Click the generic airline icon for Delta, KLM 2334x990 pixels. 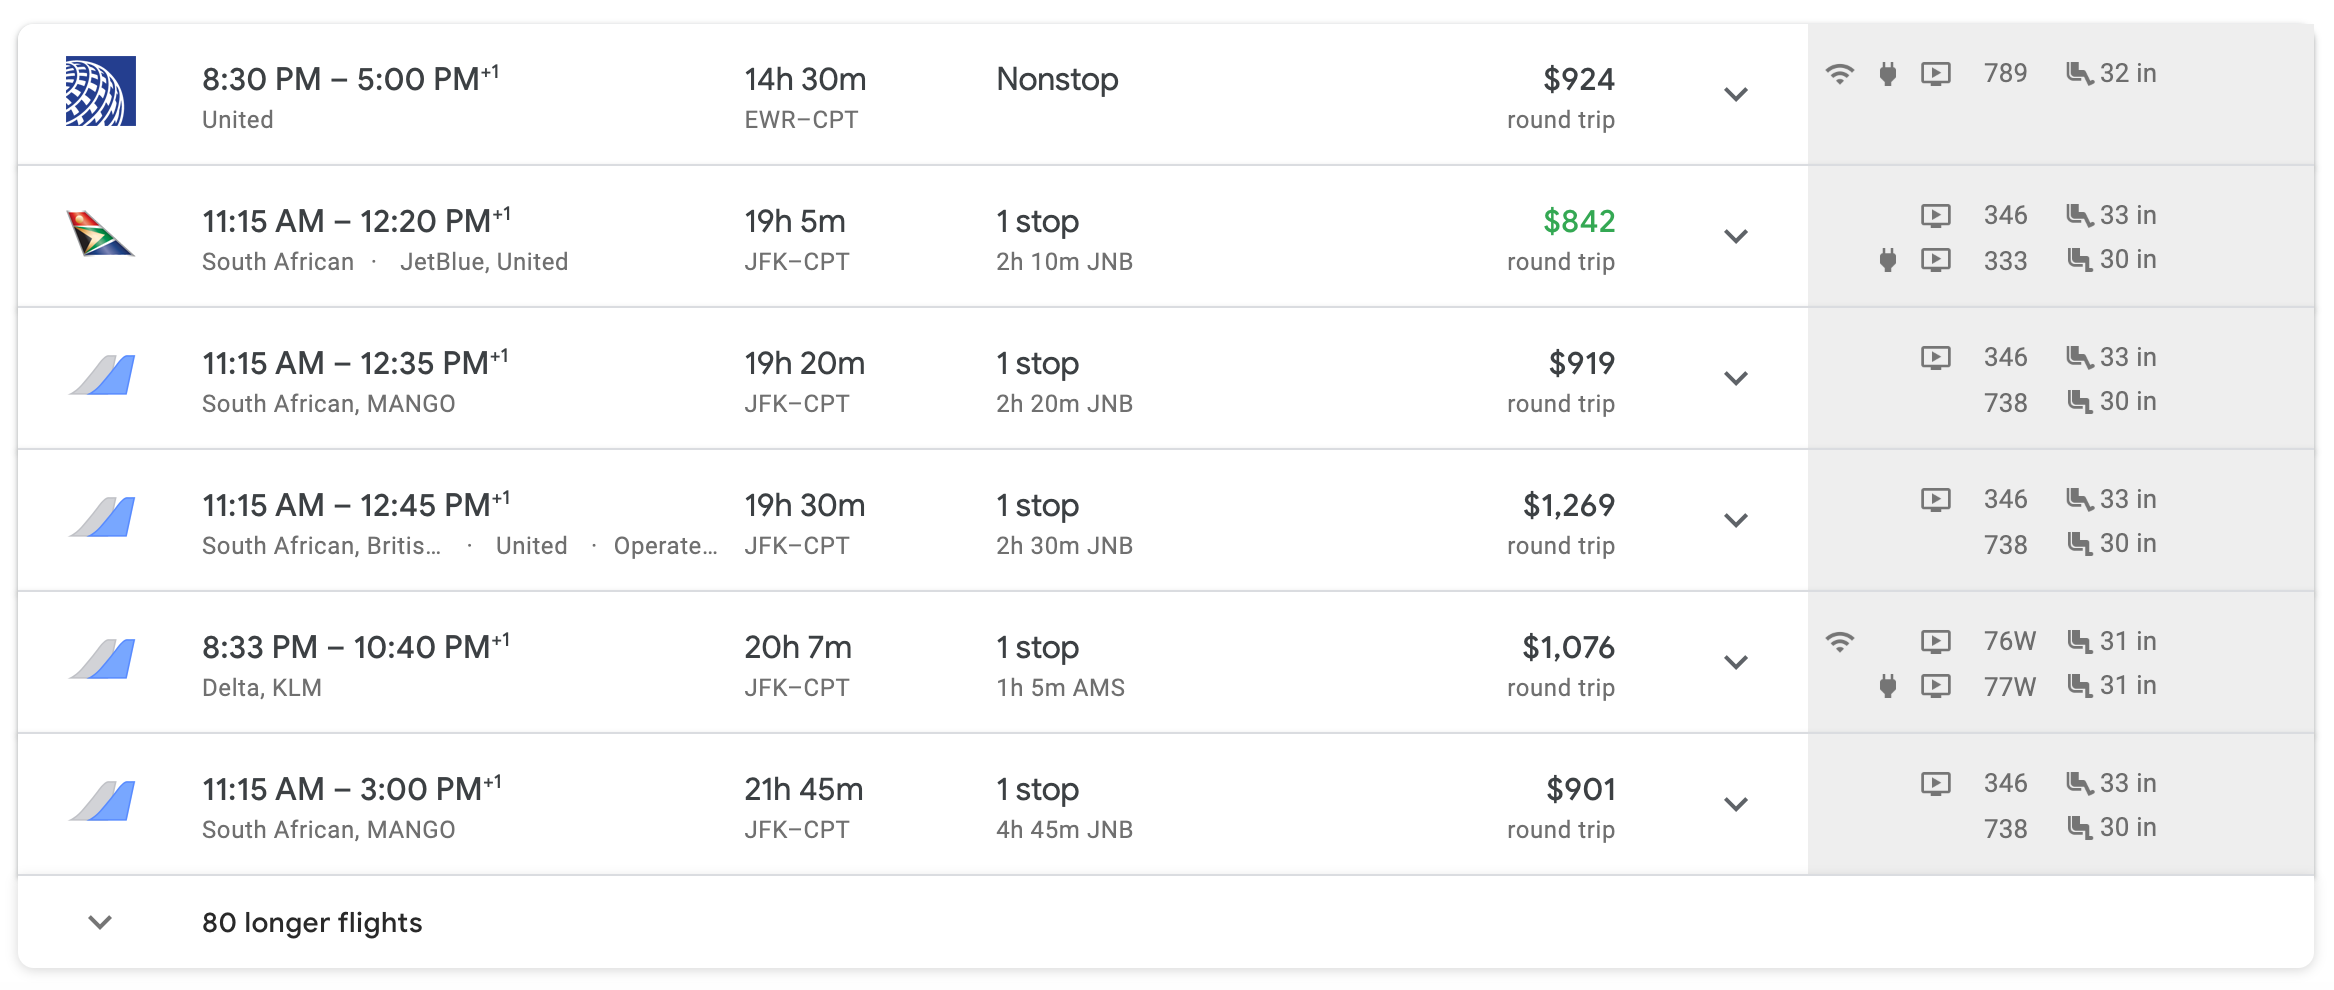[x=102, y=659]
